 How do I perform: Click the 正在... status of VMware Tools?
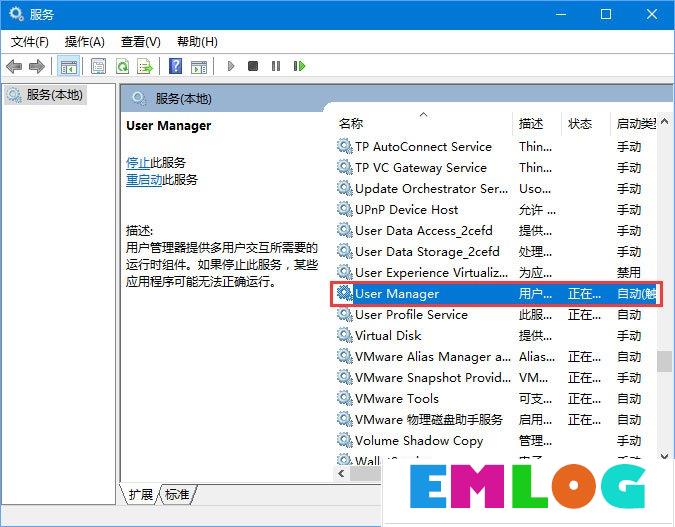(584, 399)
